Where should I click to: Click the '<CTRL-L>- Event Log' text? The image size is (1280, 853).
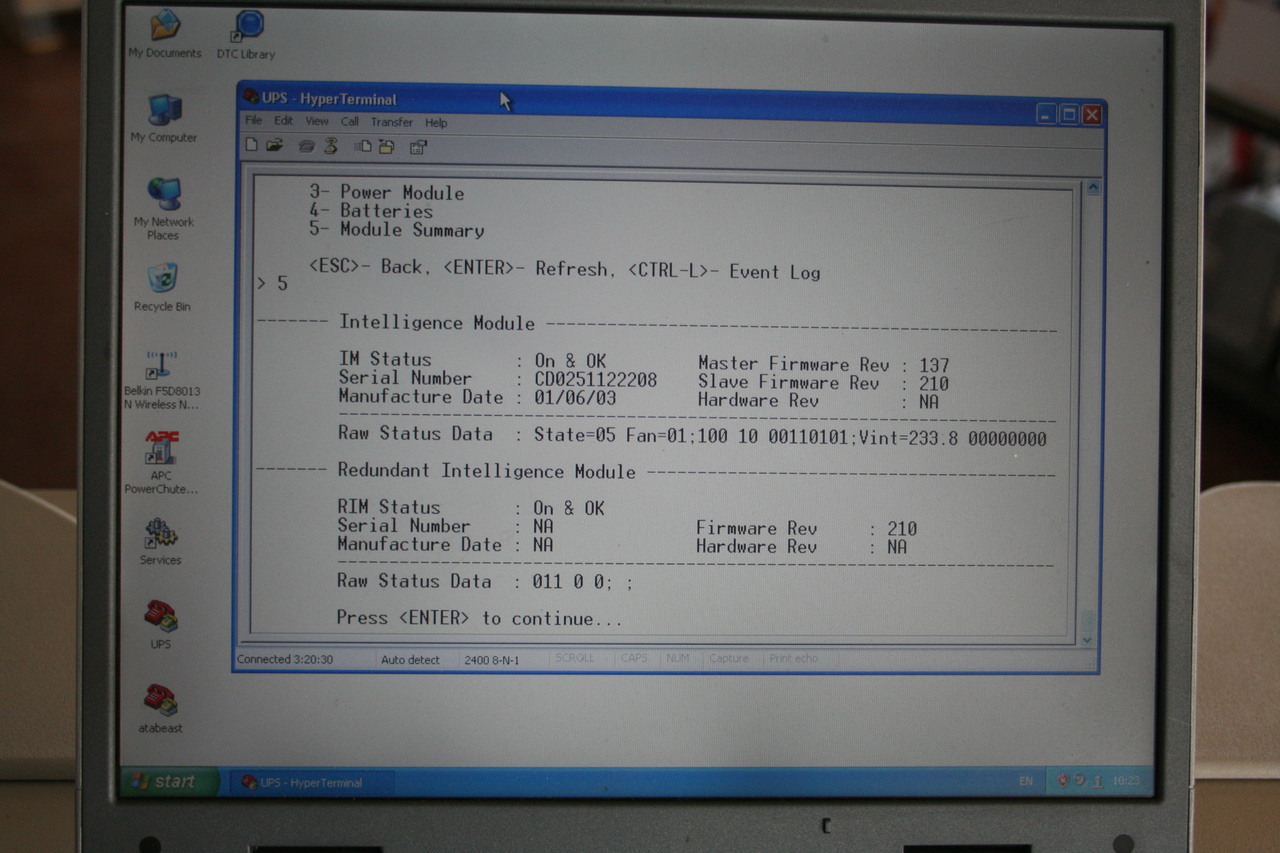pyautogui.click(x=725, y=271)
